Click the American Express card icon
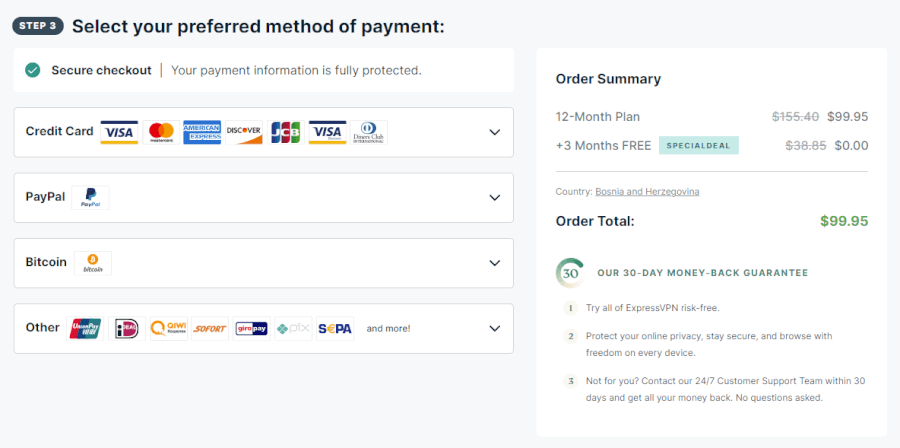 [x=202, y=132]
